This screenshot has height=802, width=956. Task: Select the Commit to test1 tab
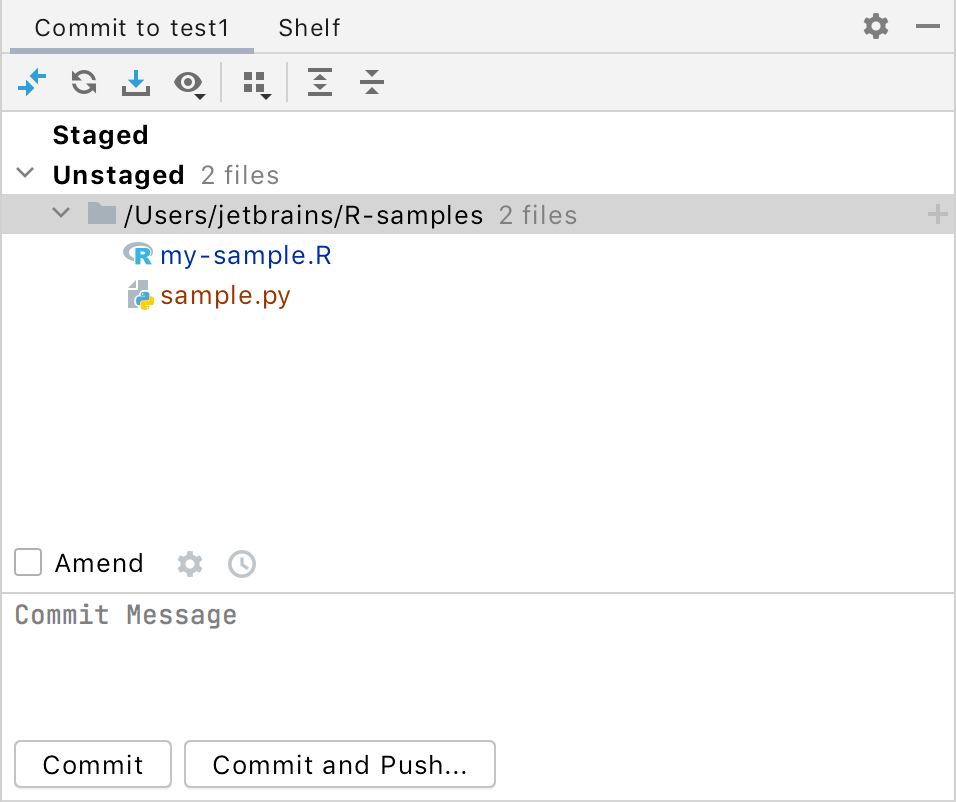[130, 27]
